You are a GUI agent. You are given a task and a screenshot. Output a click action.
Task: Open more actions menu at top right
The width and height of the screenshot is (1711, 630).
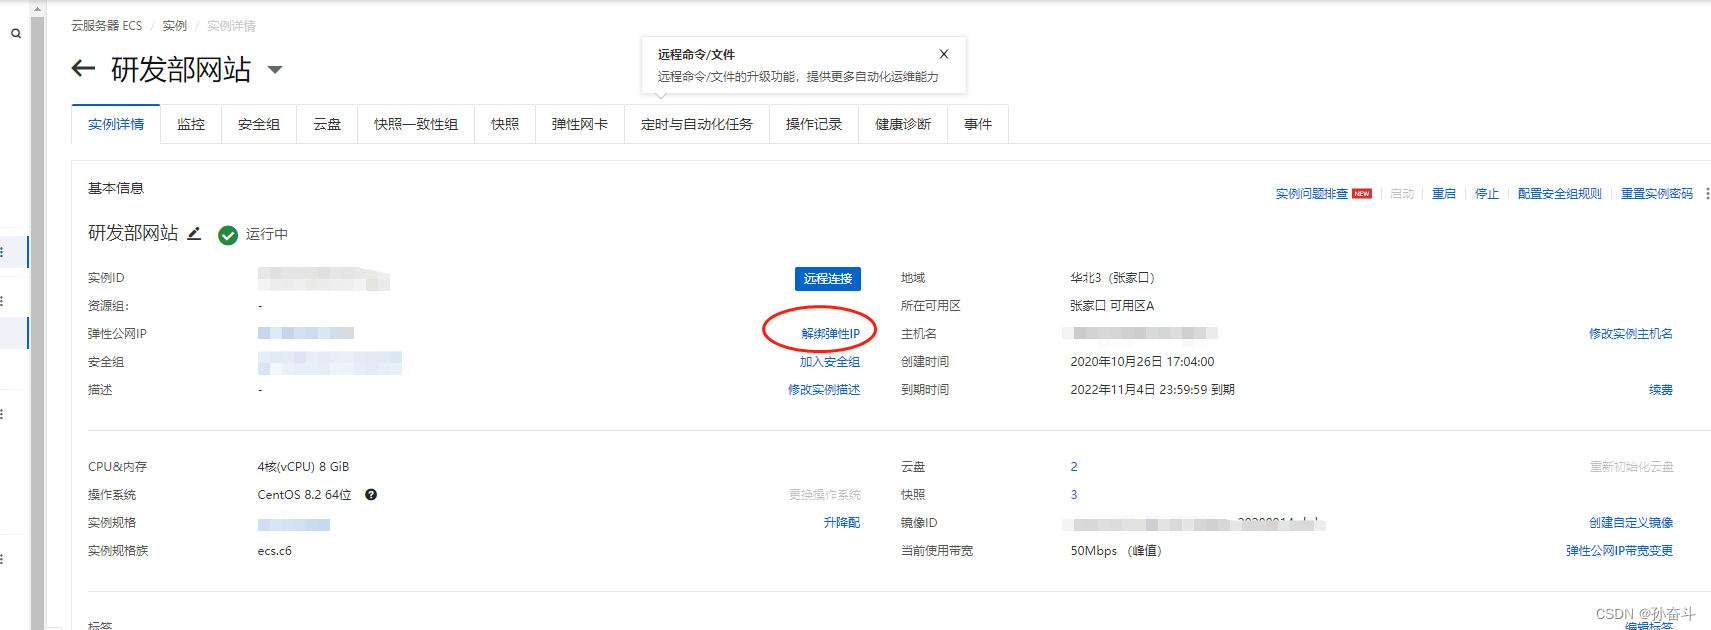click(x=1706, y=193)
